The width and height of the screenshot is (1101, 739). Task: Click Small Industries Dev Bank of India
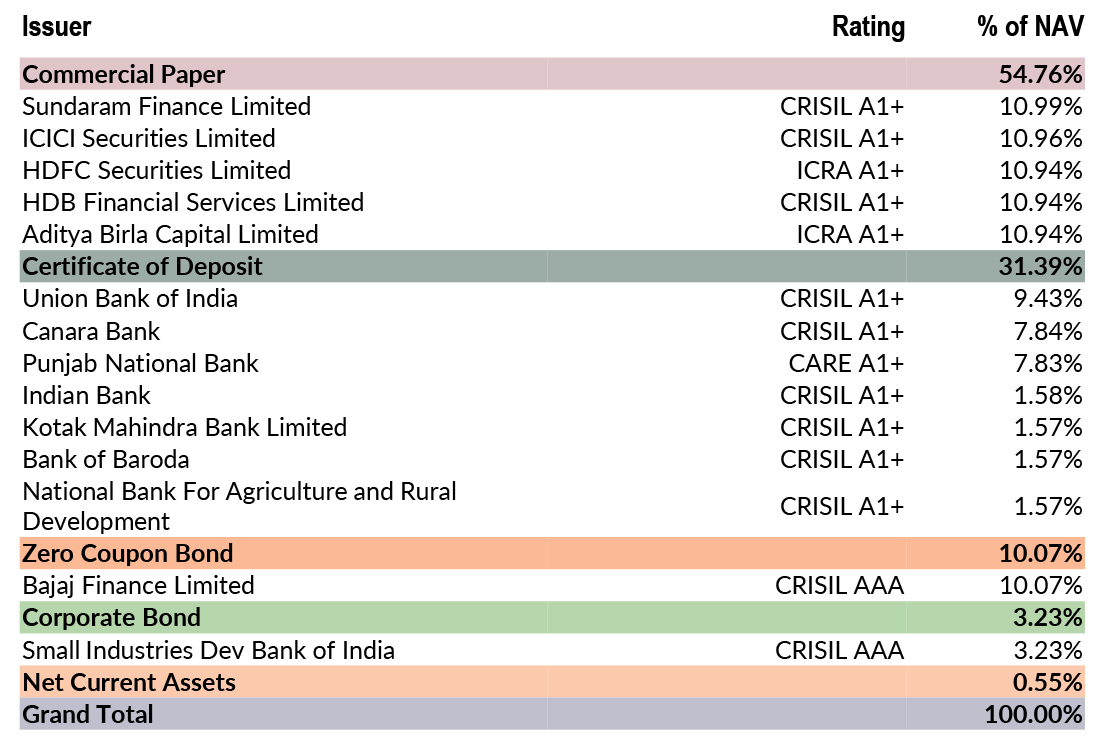[x=208, y=650]
